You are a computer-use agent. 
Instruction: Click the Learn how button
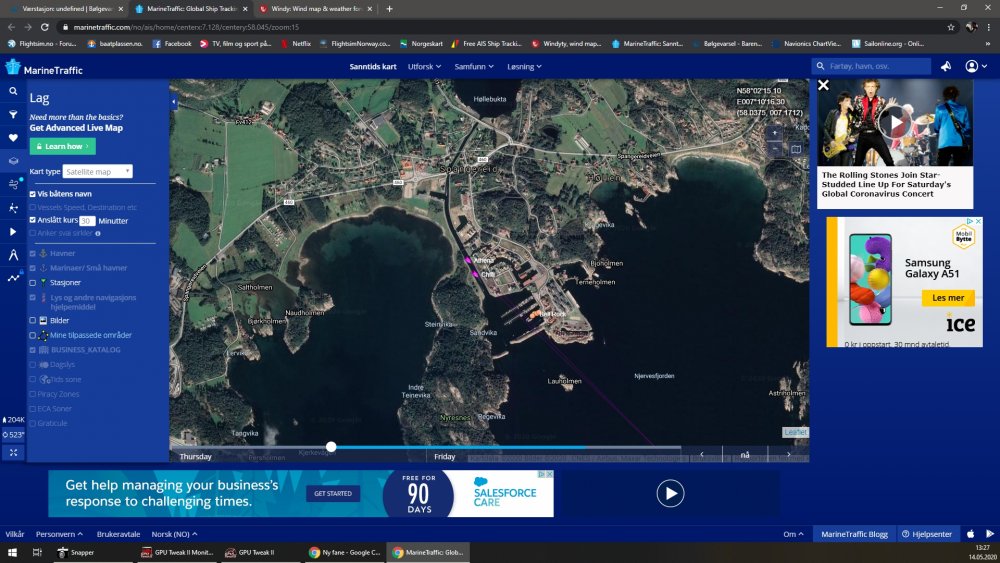click(x=62, y=147)
